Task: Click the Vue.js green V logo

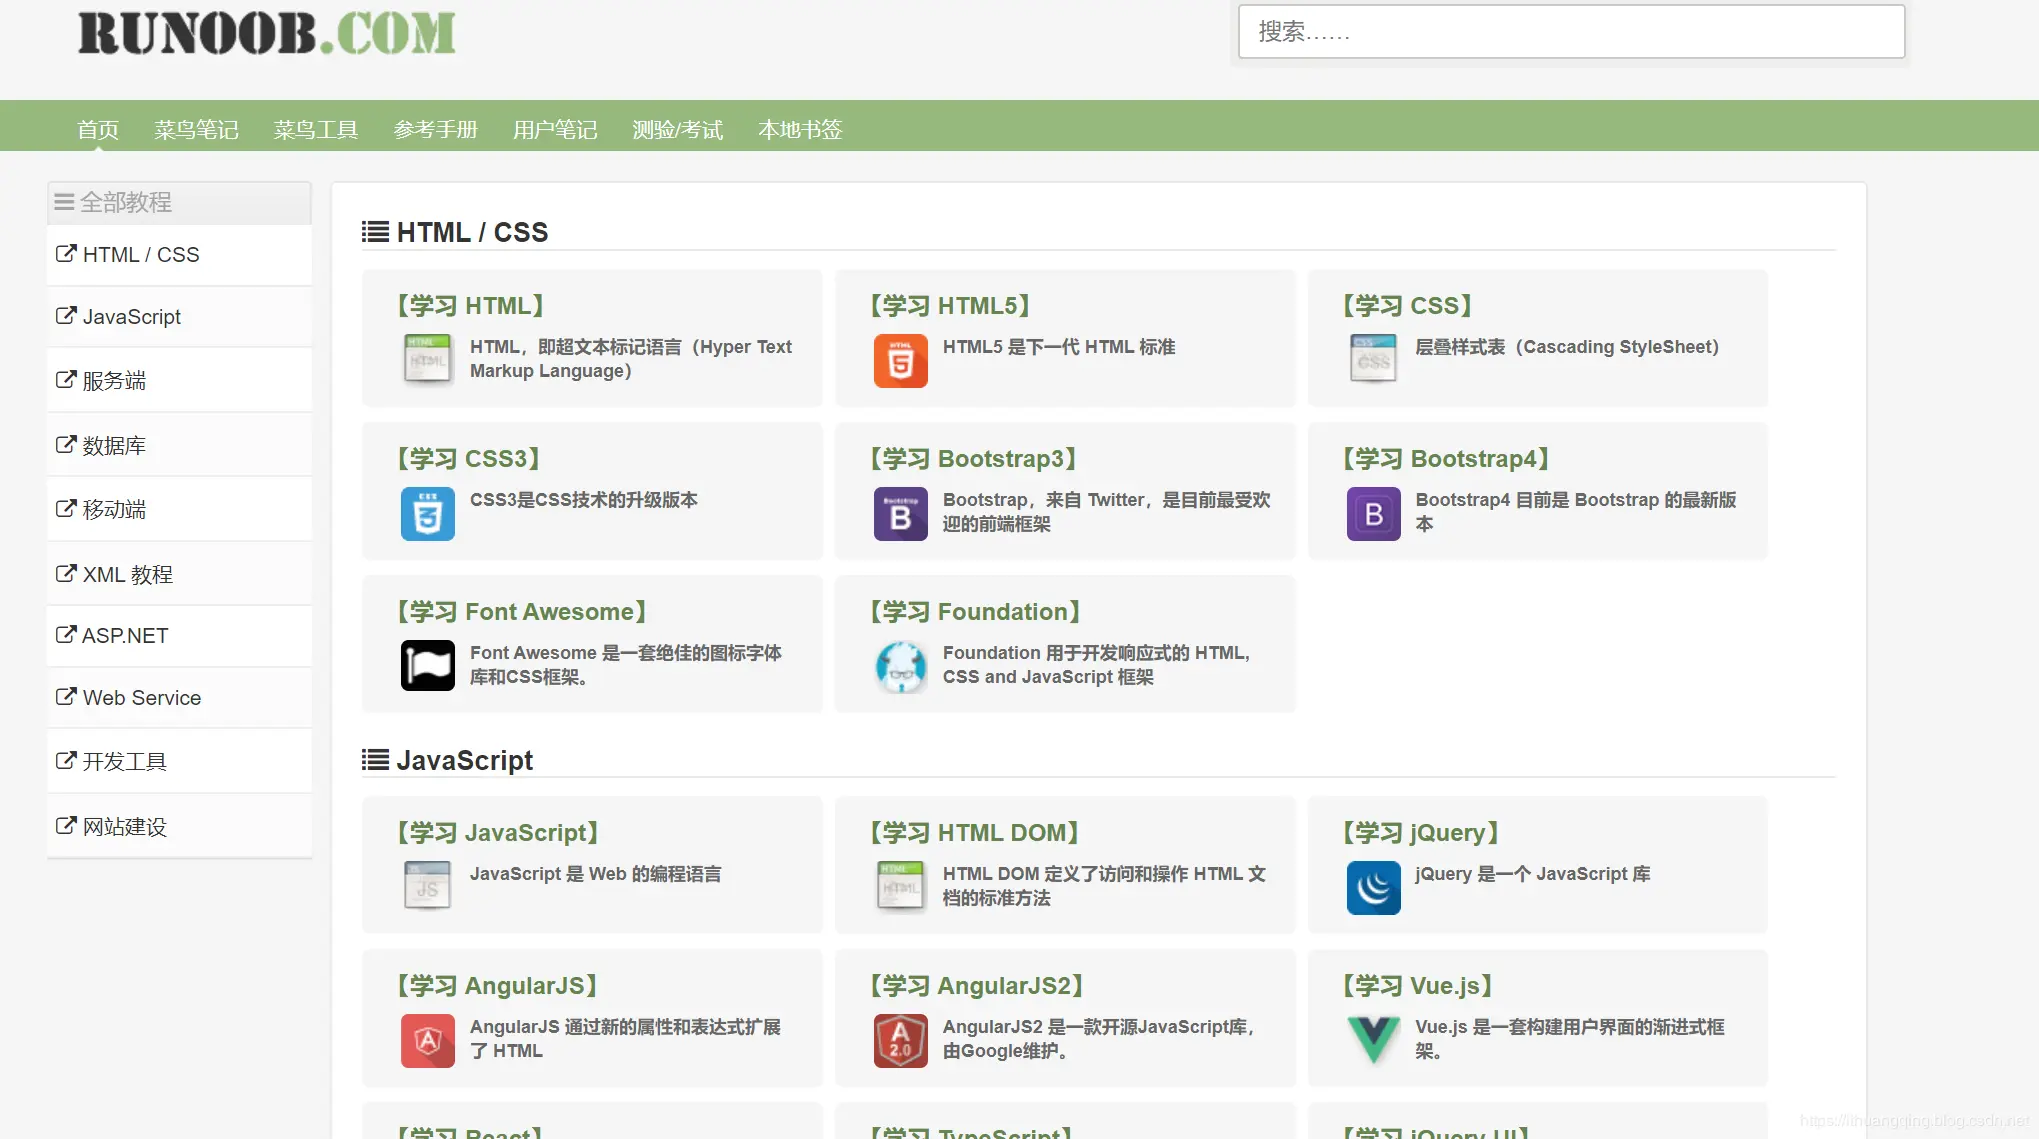Action: pyautogui.click(x=1373, y=1040)
